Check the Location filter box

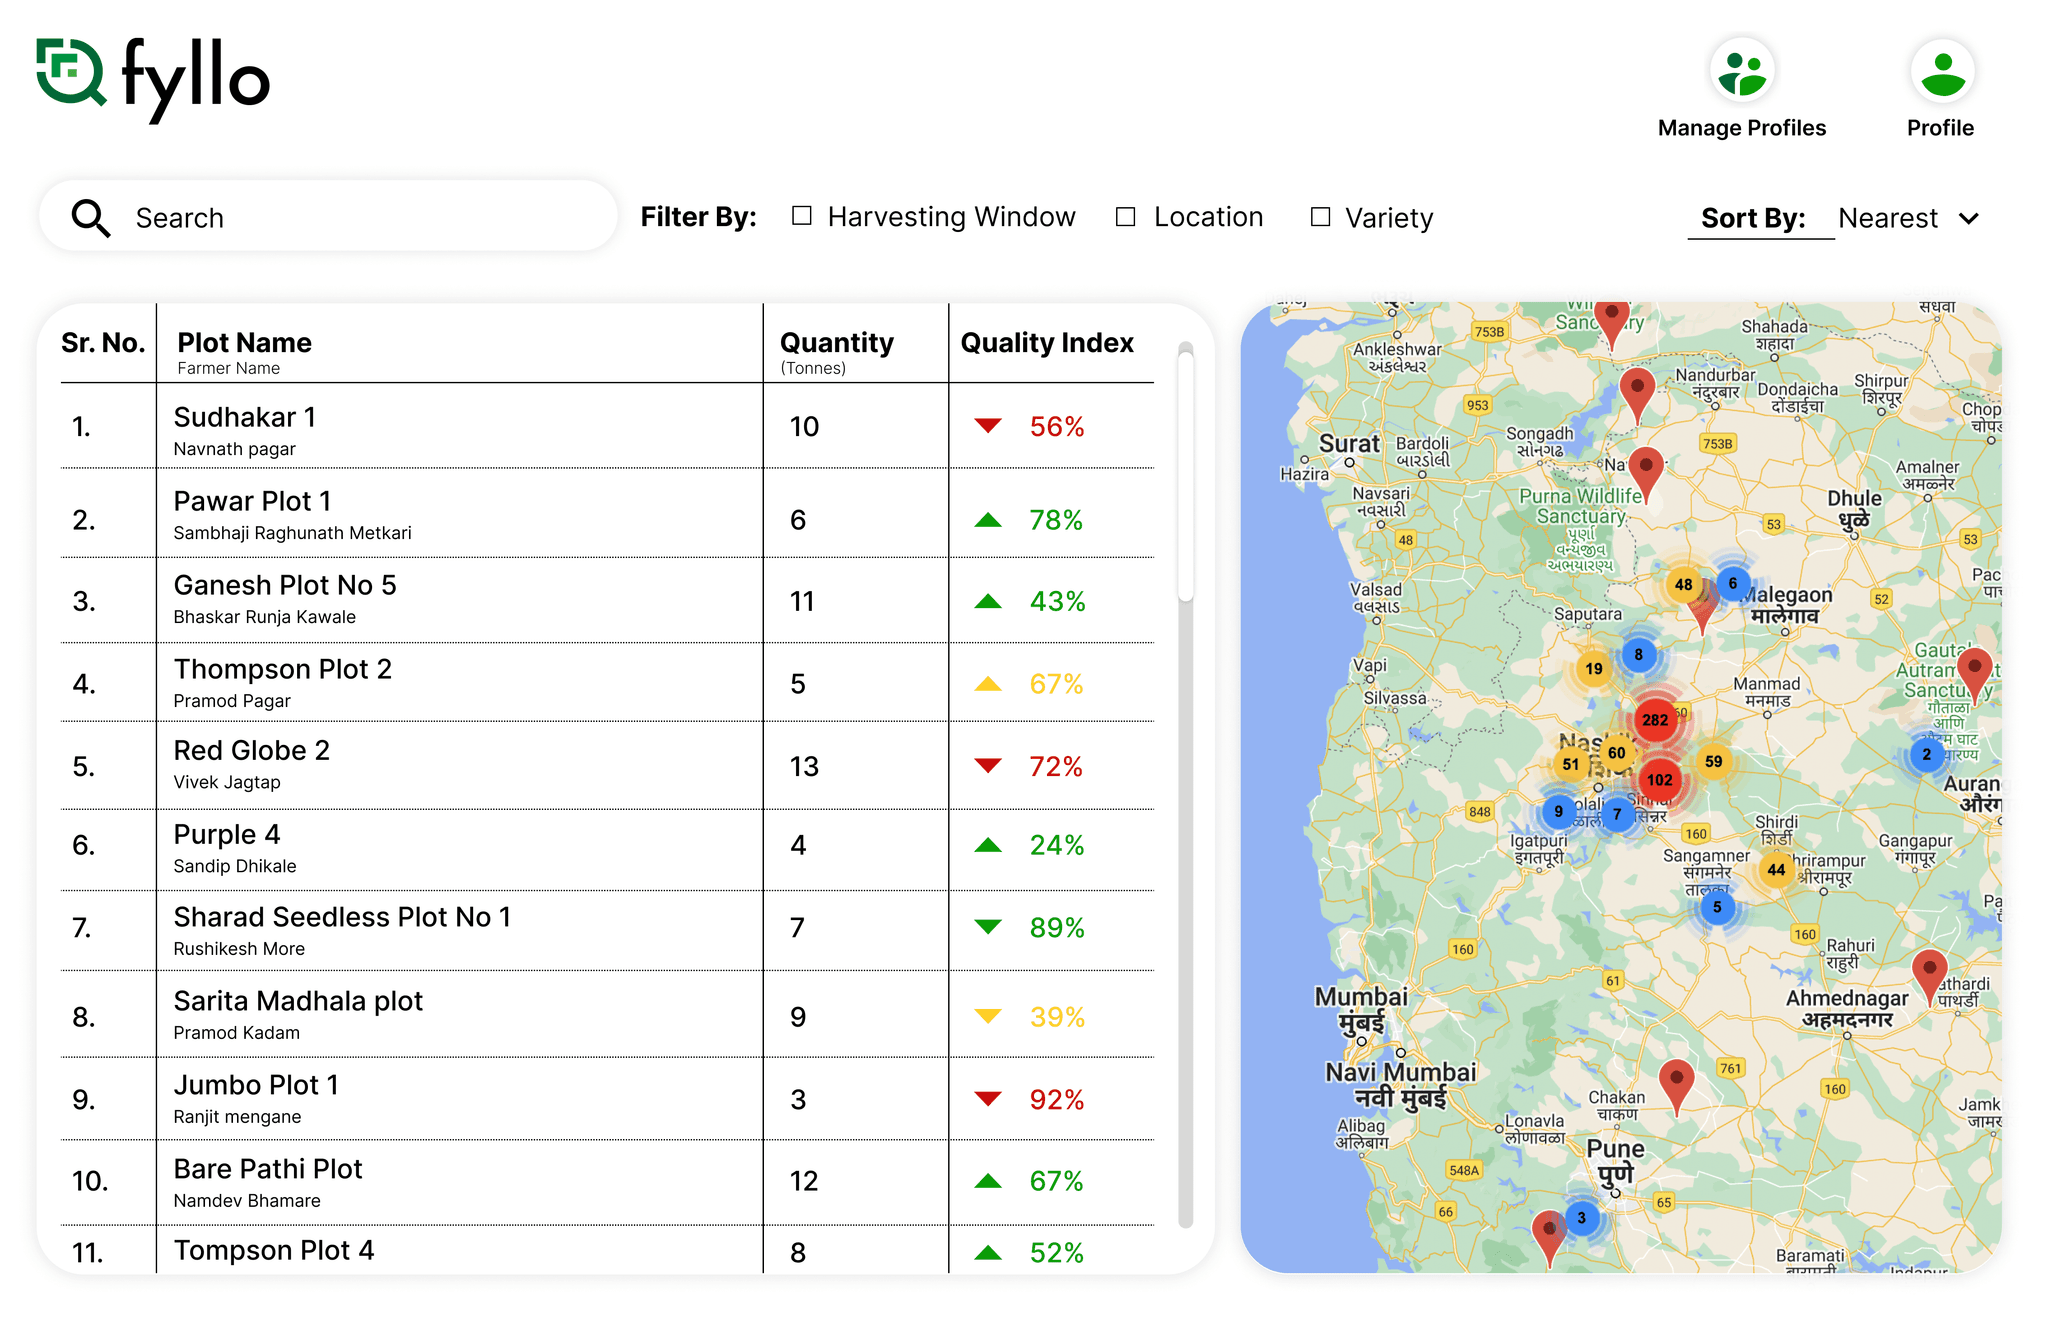1126,217
